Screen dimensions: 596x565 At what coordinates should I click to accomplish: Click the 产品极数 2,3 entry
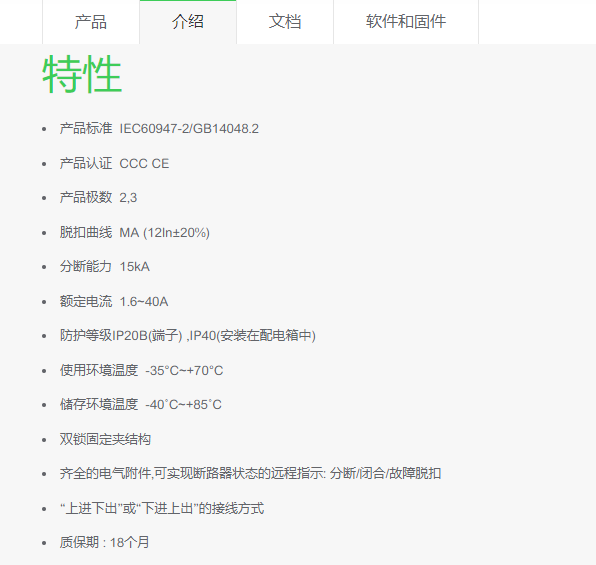(x=98, y=198)
